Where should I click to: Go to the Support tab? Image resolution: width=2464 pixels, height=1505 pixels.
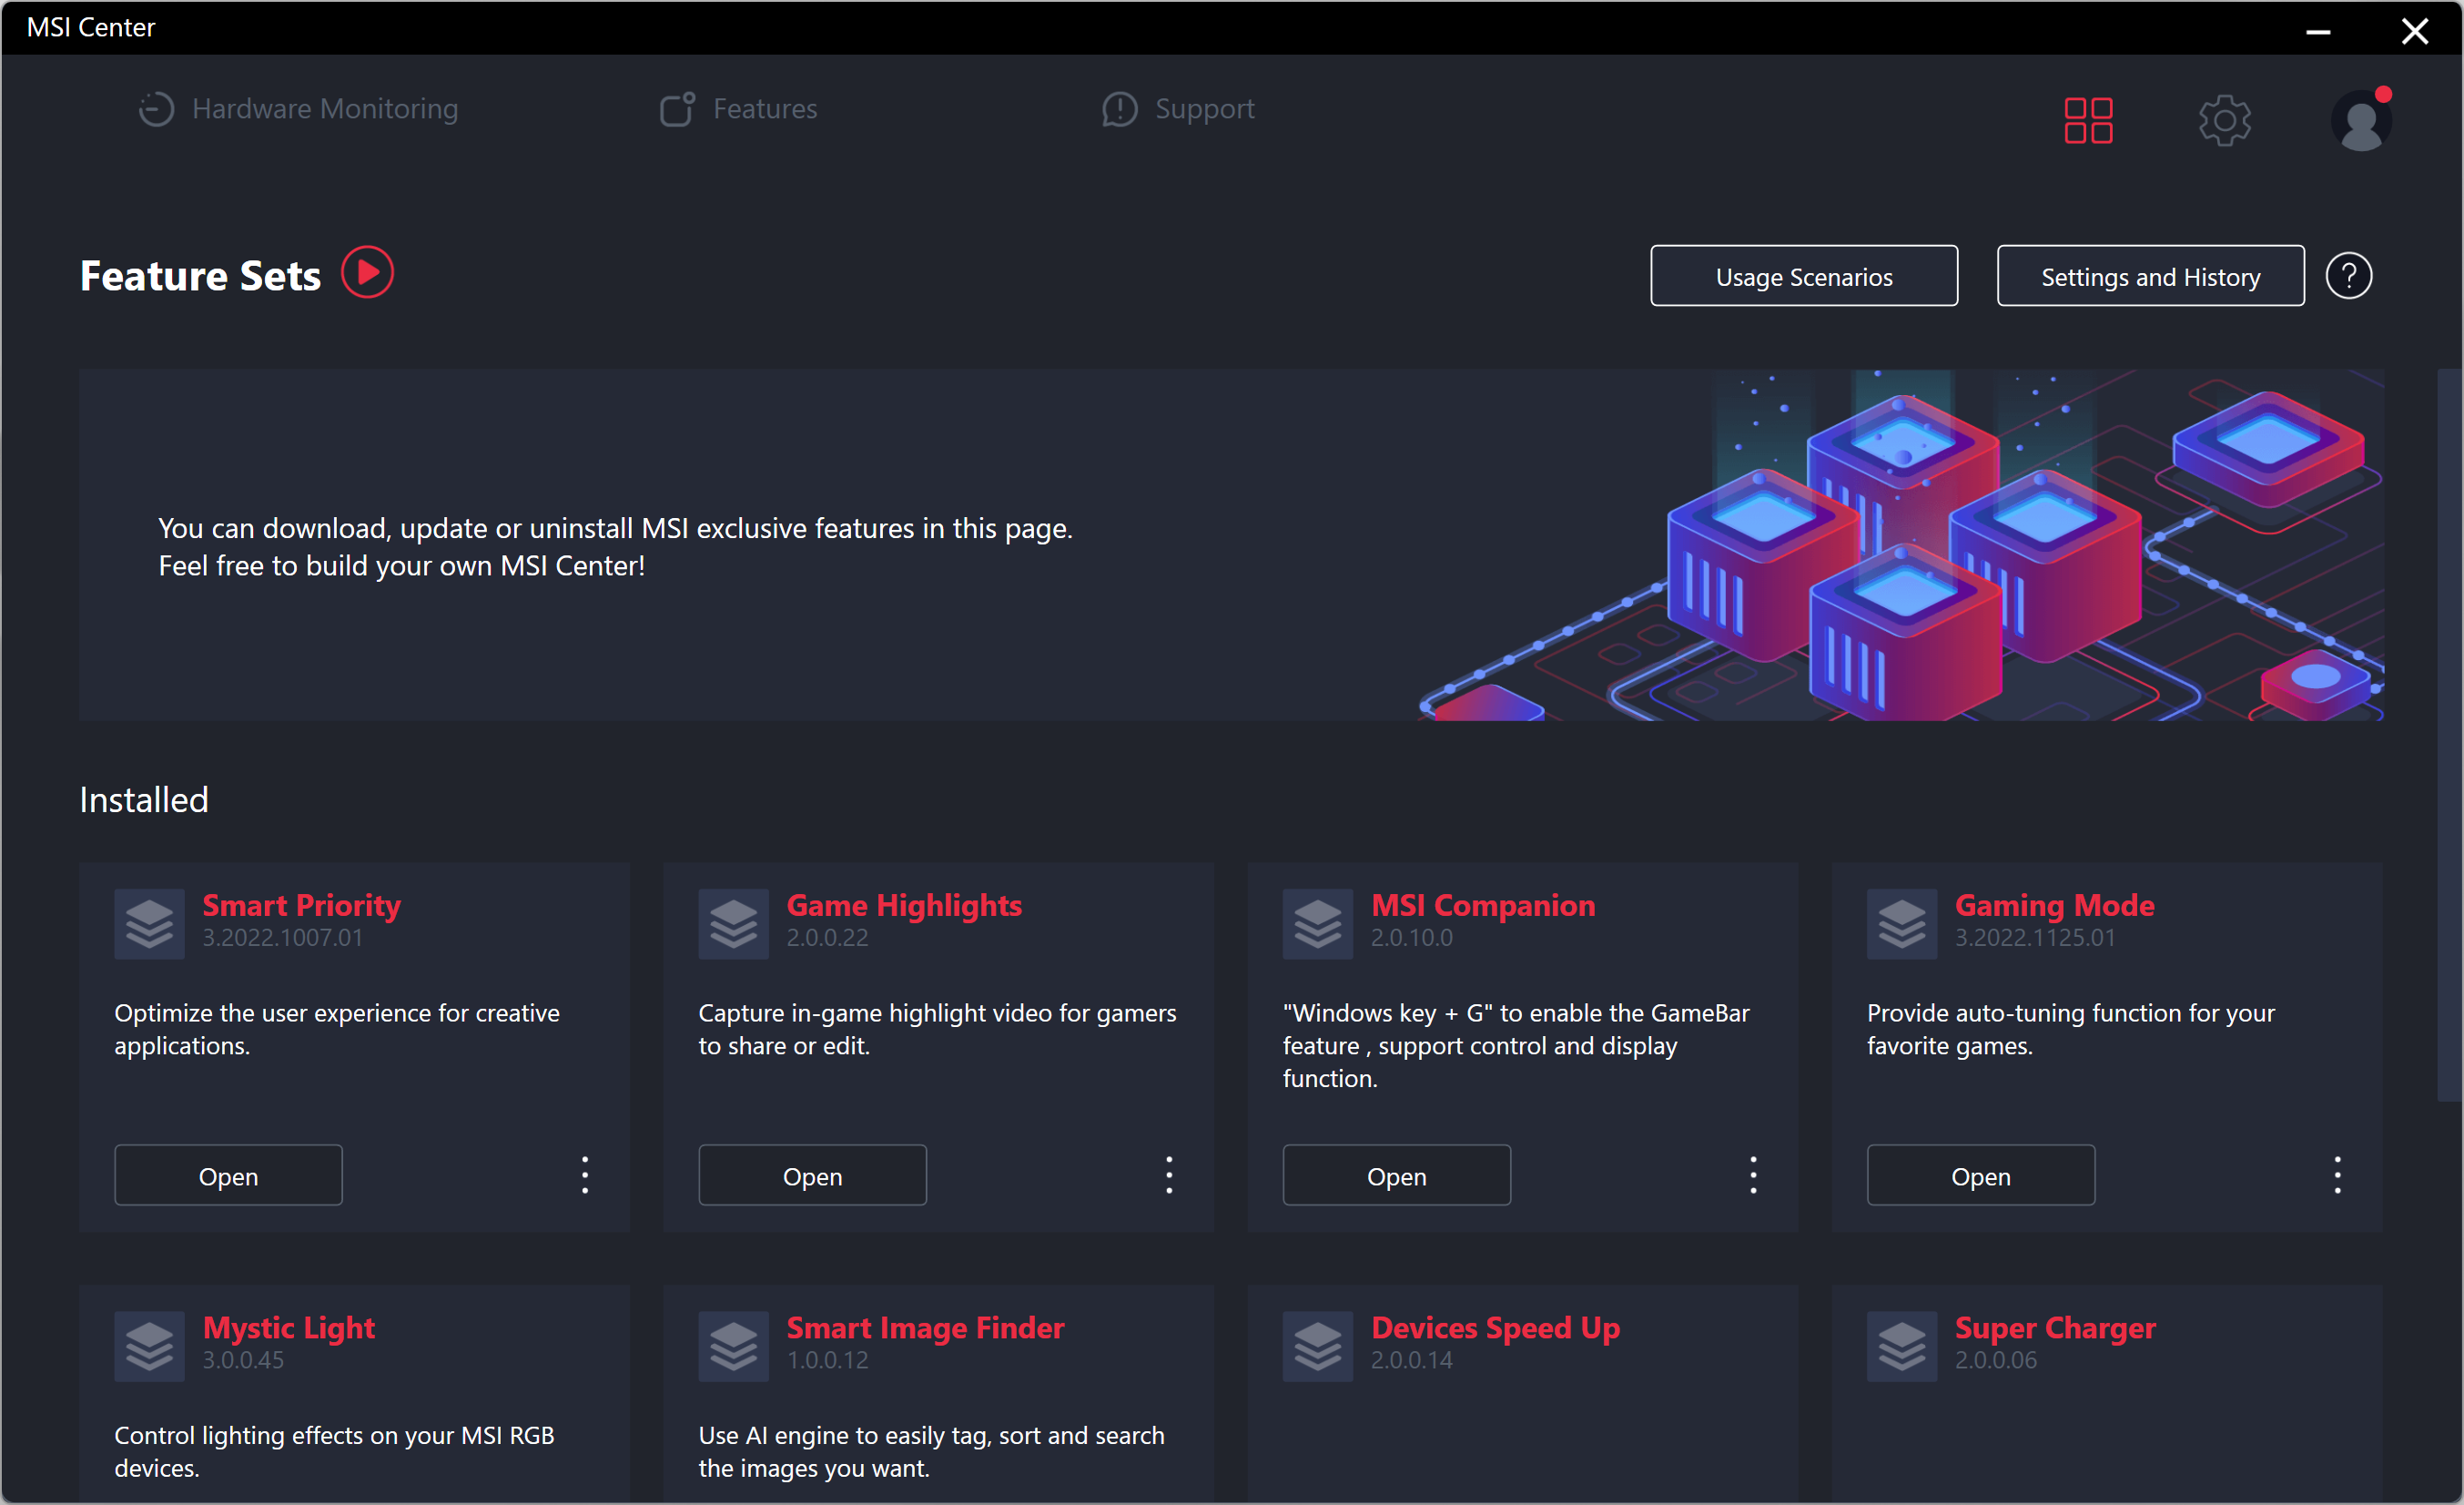pyautogui.click(x=1178, y=109)
